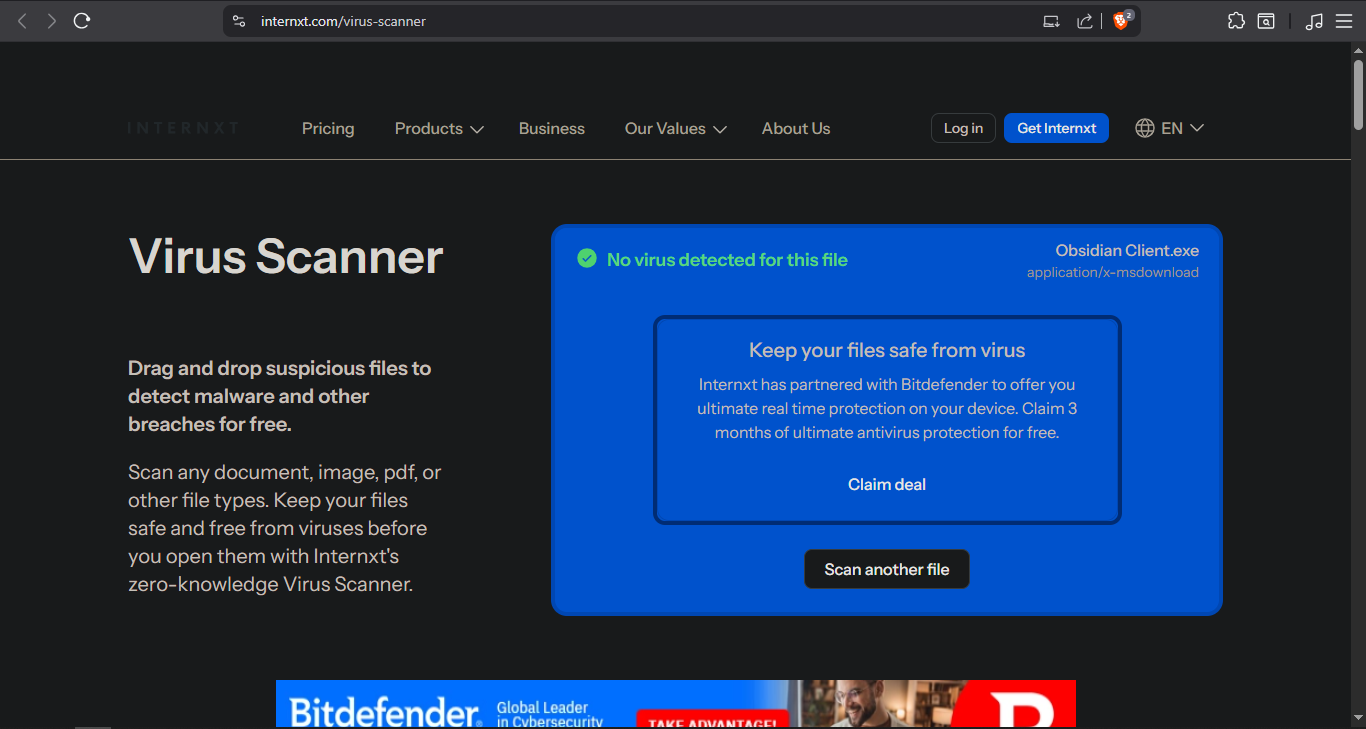Click the green checkmark status icon
This screenshot has height=729, width=1366.
(587, 259)
